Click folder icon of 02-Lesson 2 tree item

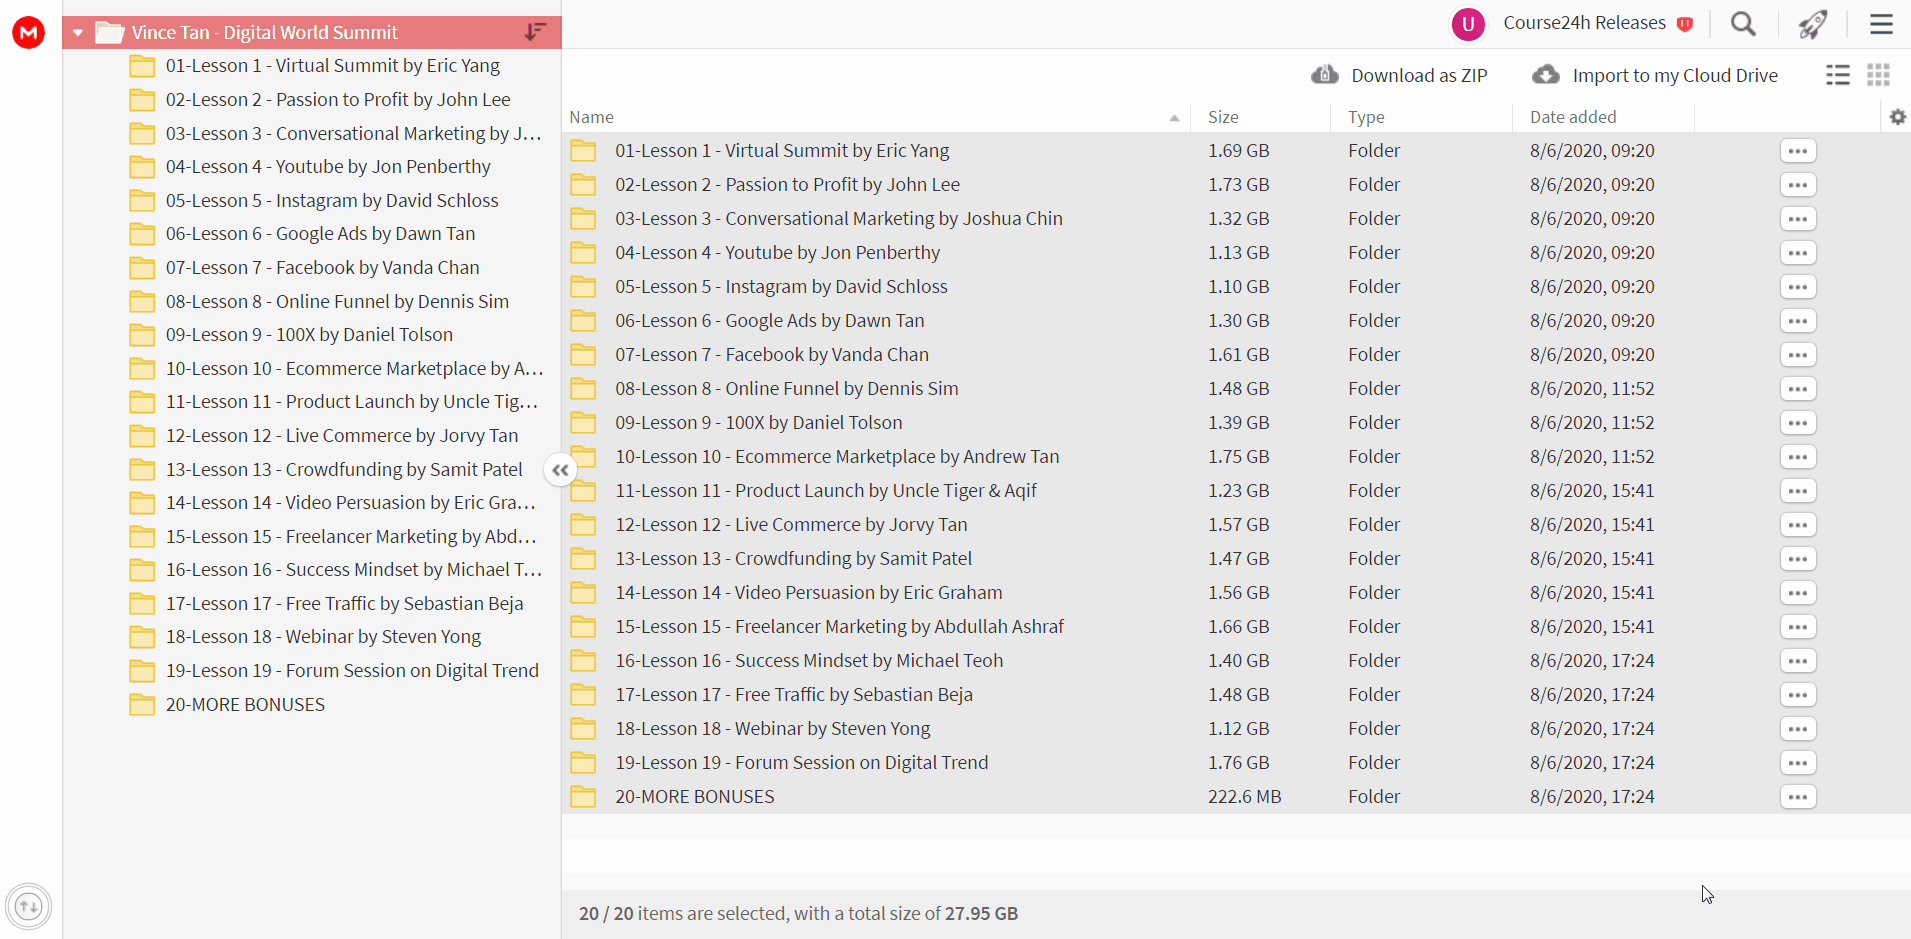[x=142, y=100]
